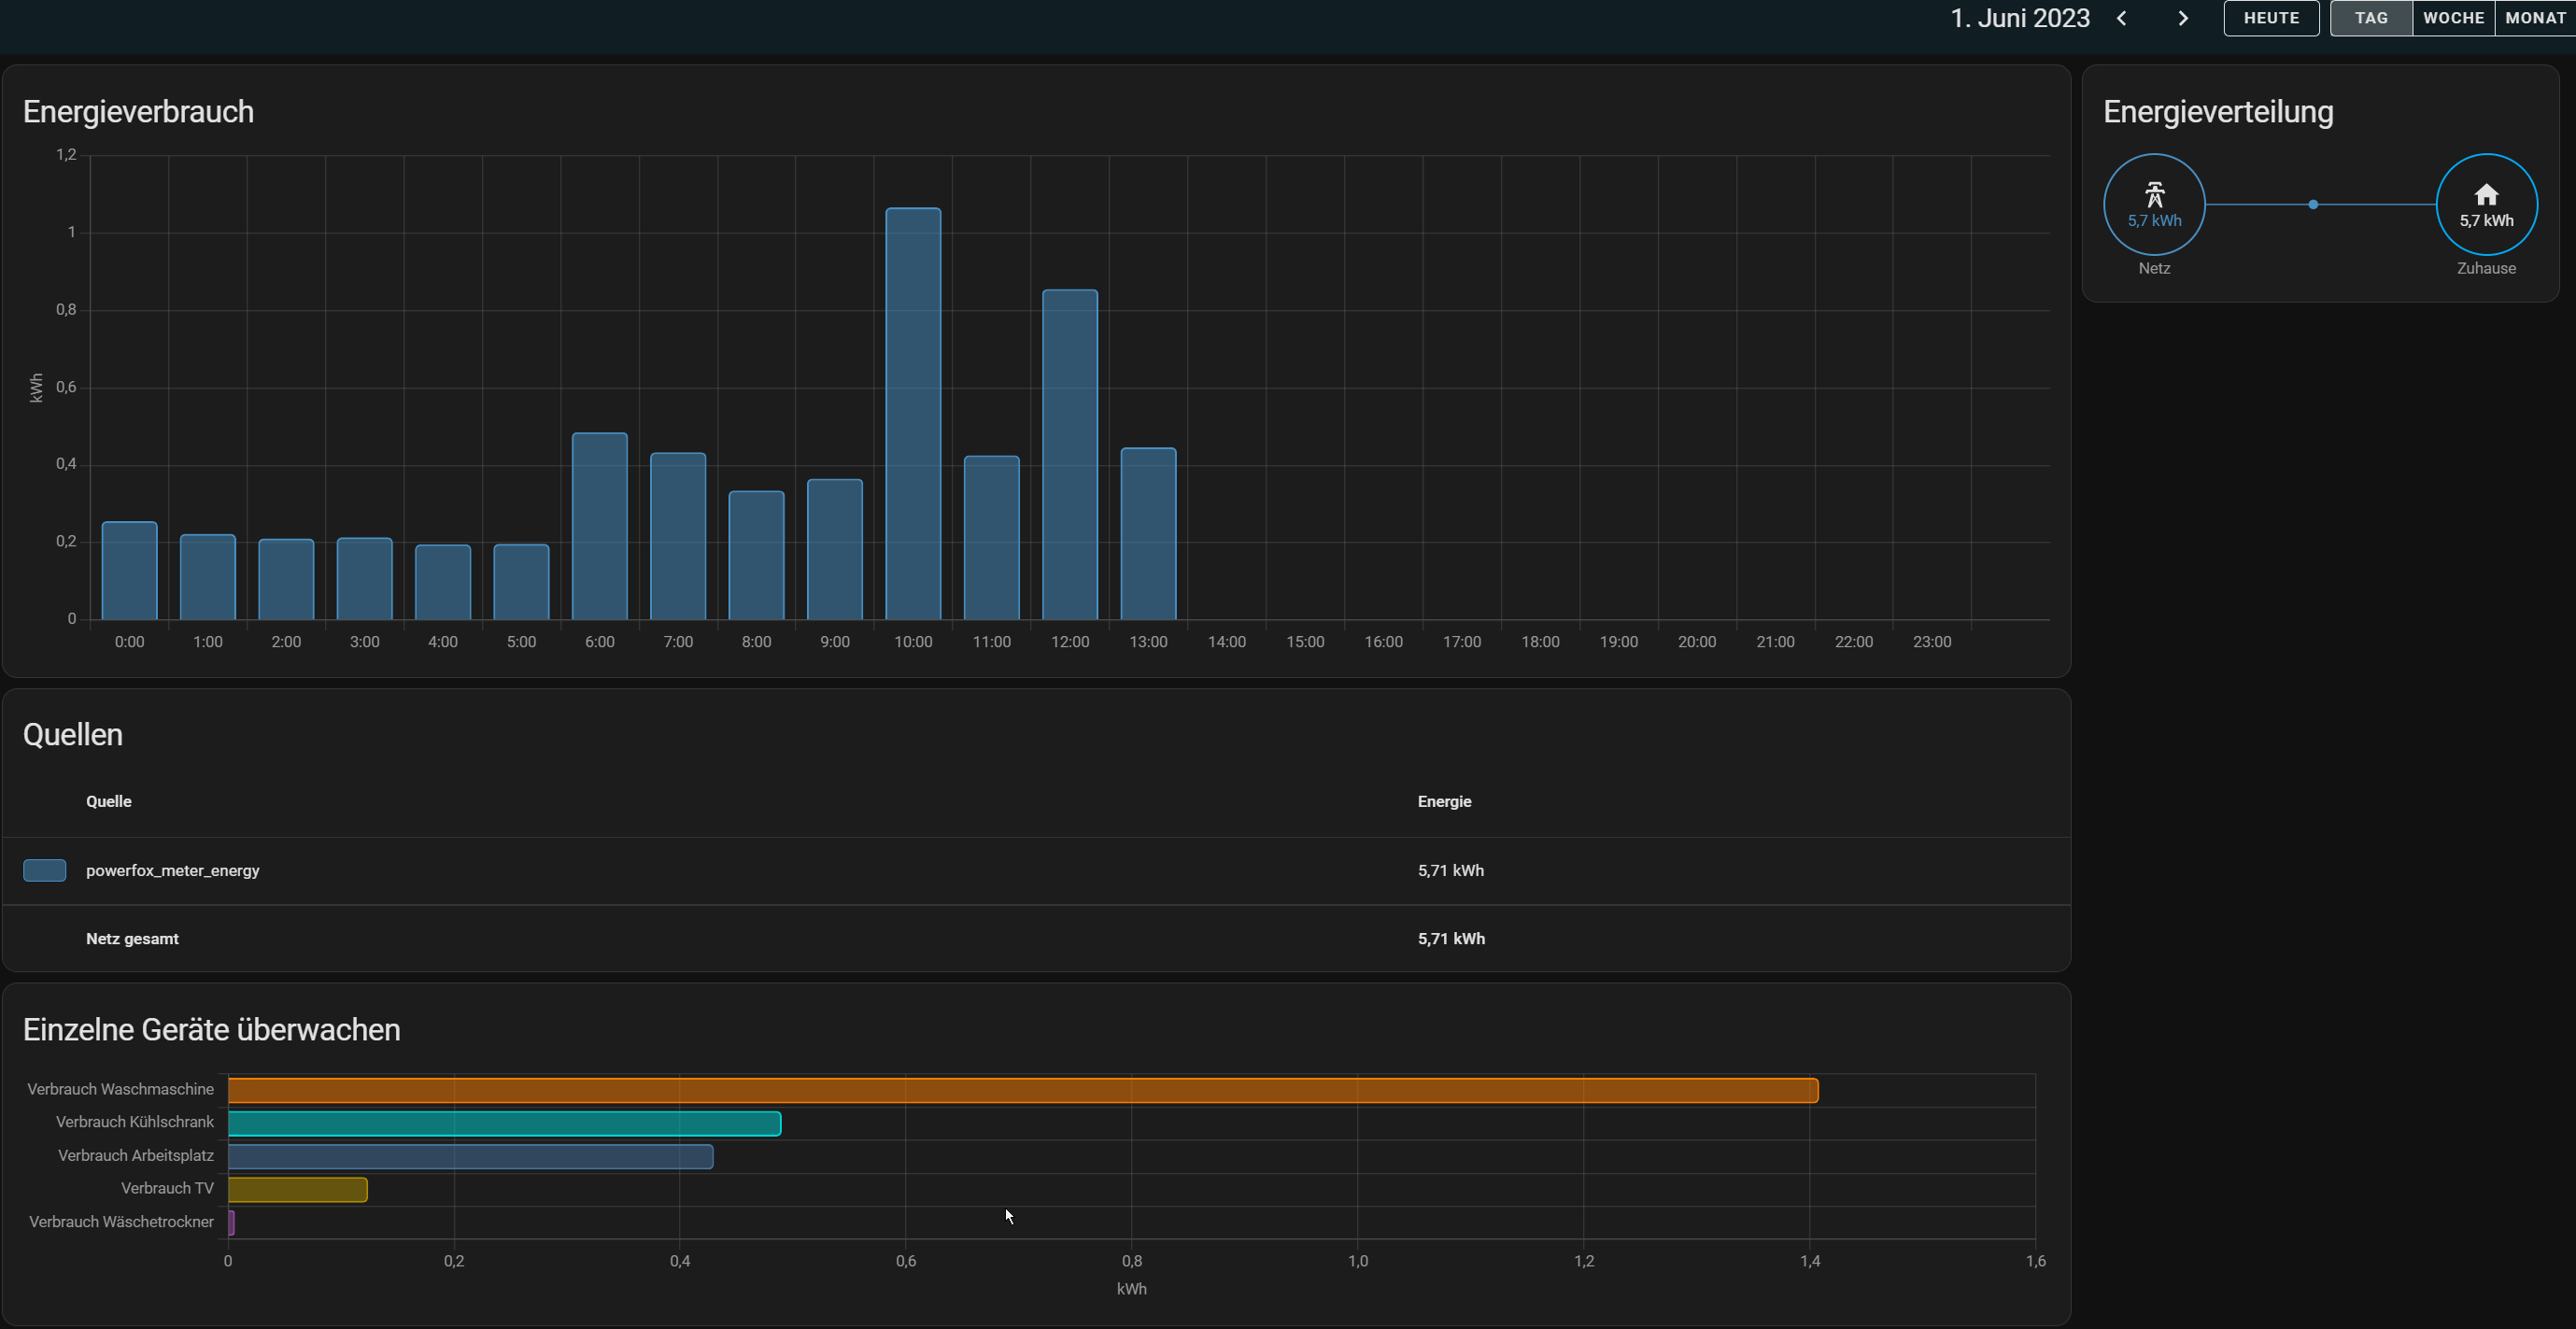
Task: Click the Verbrauch Waschmaschine orange bar
Action: pos(1022,1090)
